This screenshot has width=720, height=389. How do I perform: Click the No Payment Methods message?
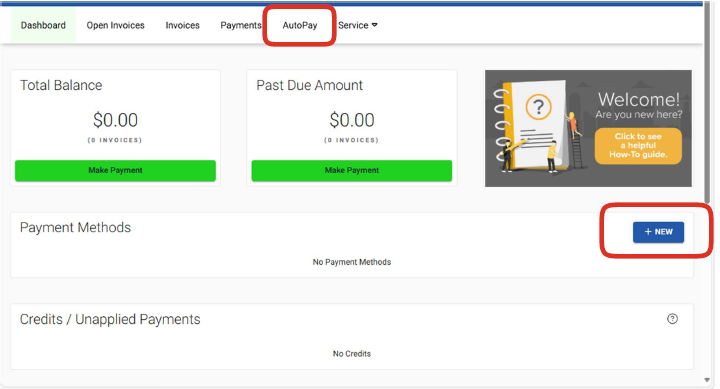(352, 262)
